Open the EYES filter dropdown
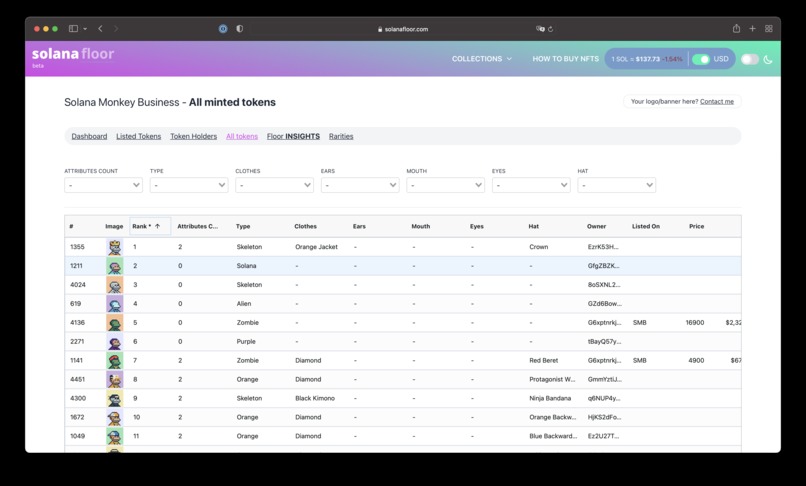 click(x=531, y=185)
